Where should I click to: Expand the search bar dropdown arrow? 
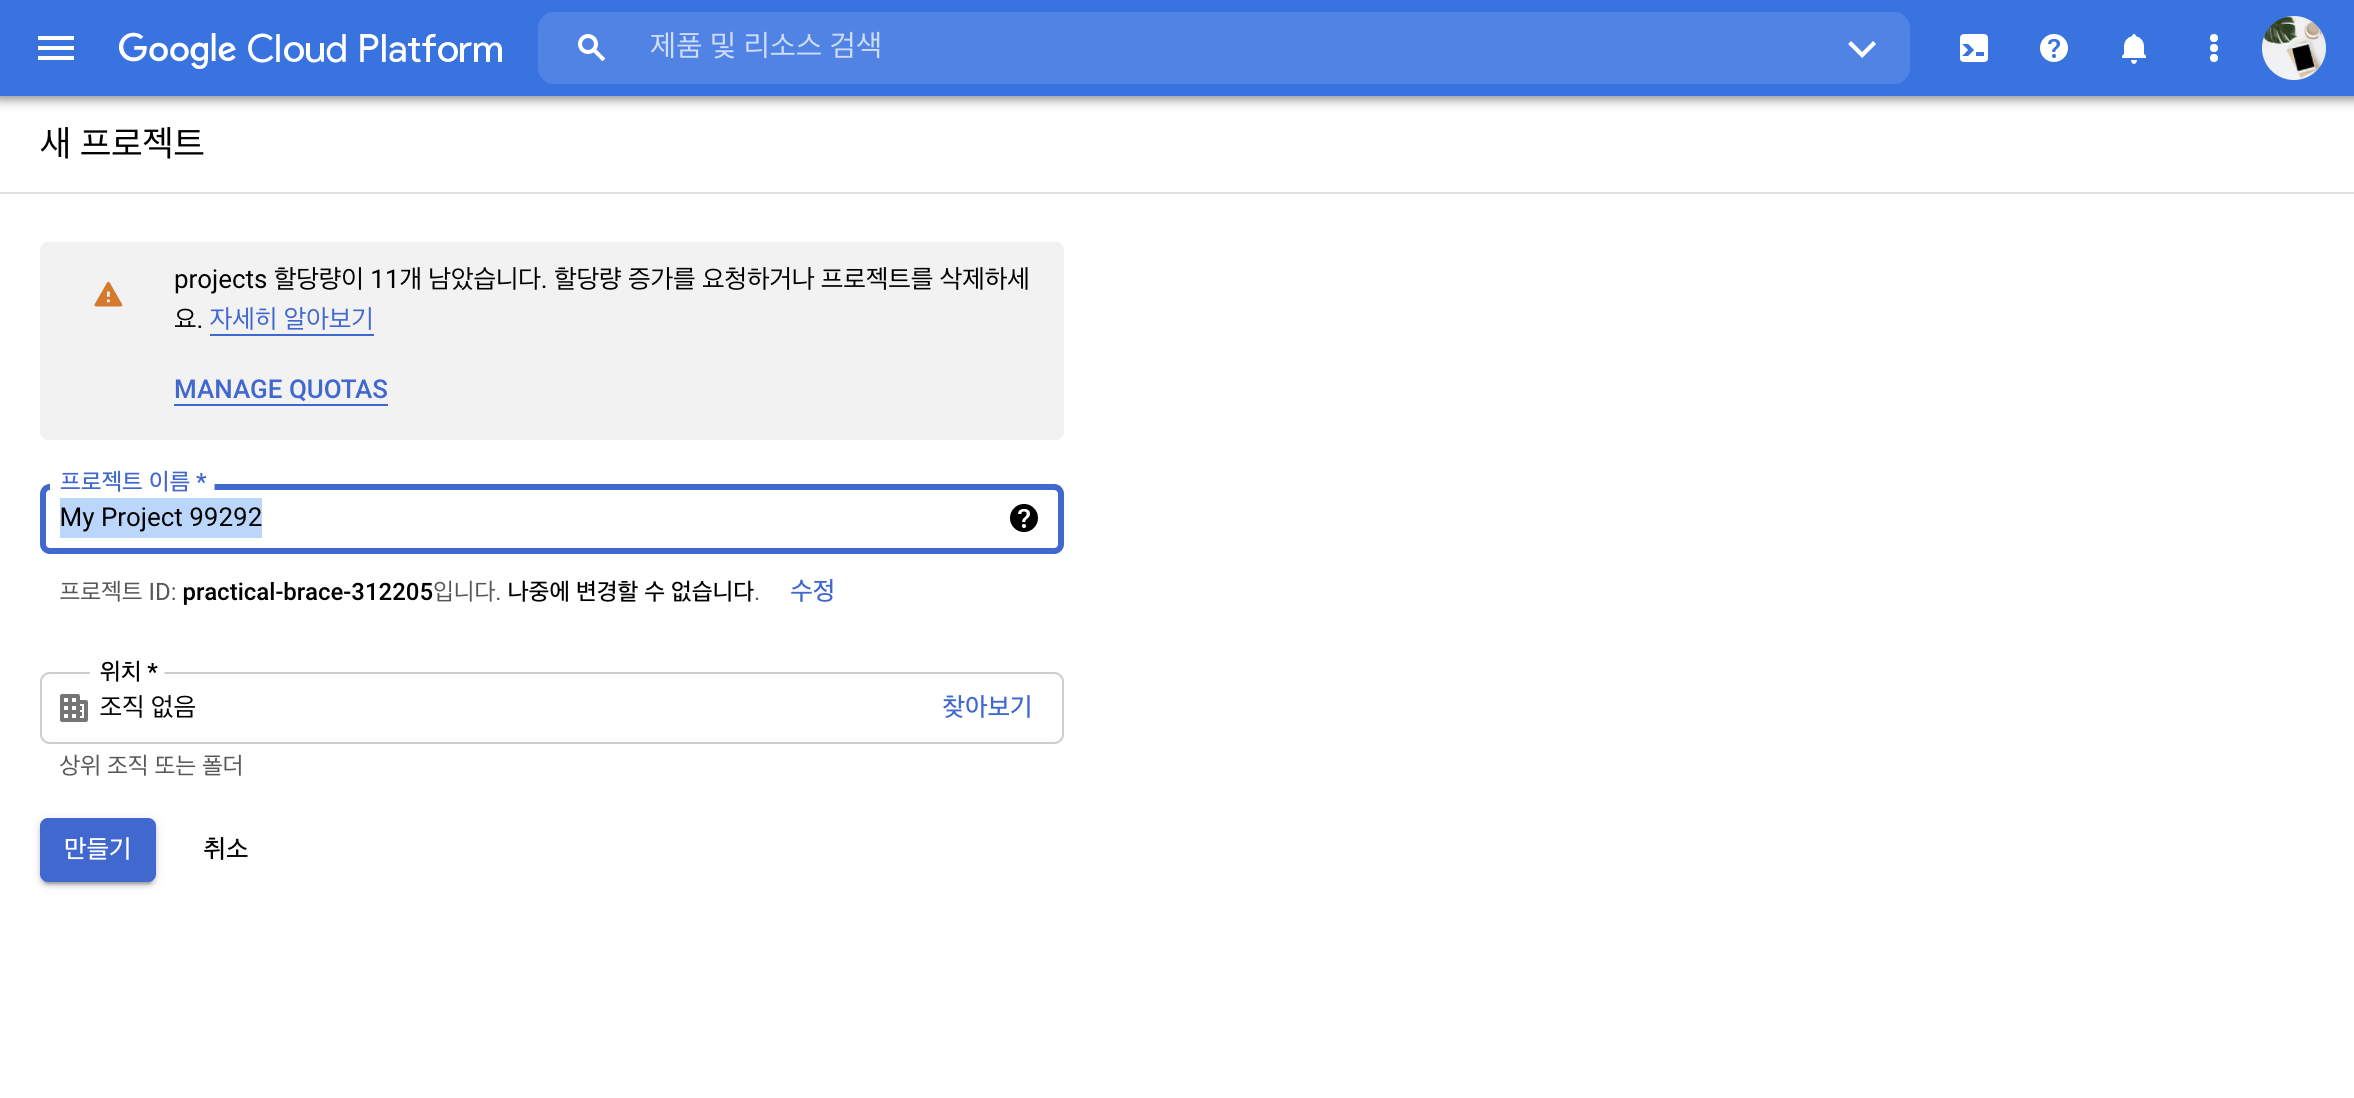pyautogui.click(x=1861, y=48)
